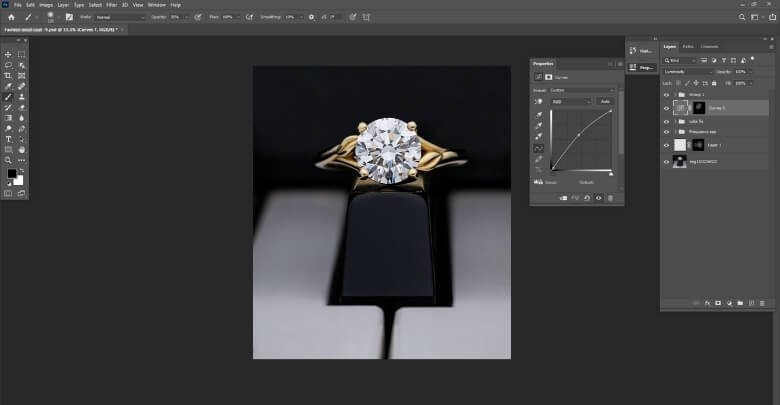Screen dimensions: 780x405
Task: Select the Clone Stamp tool
Action: point(21,97)
